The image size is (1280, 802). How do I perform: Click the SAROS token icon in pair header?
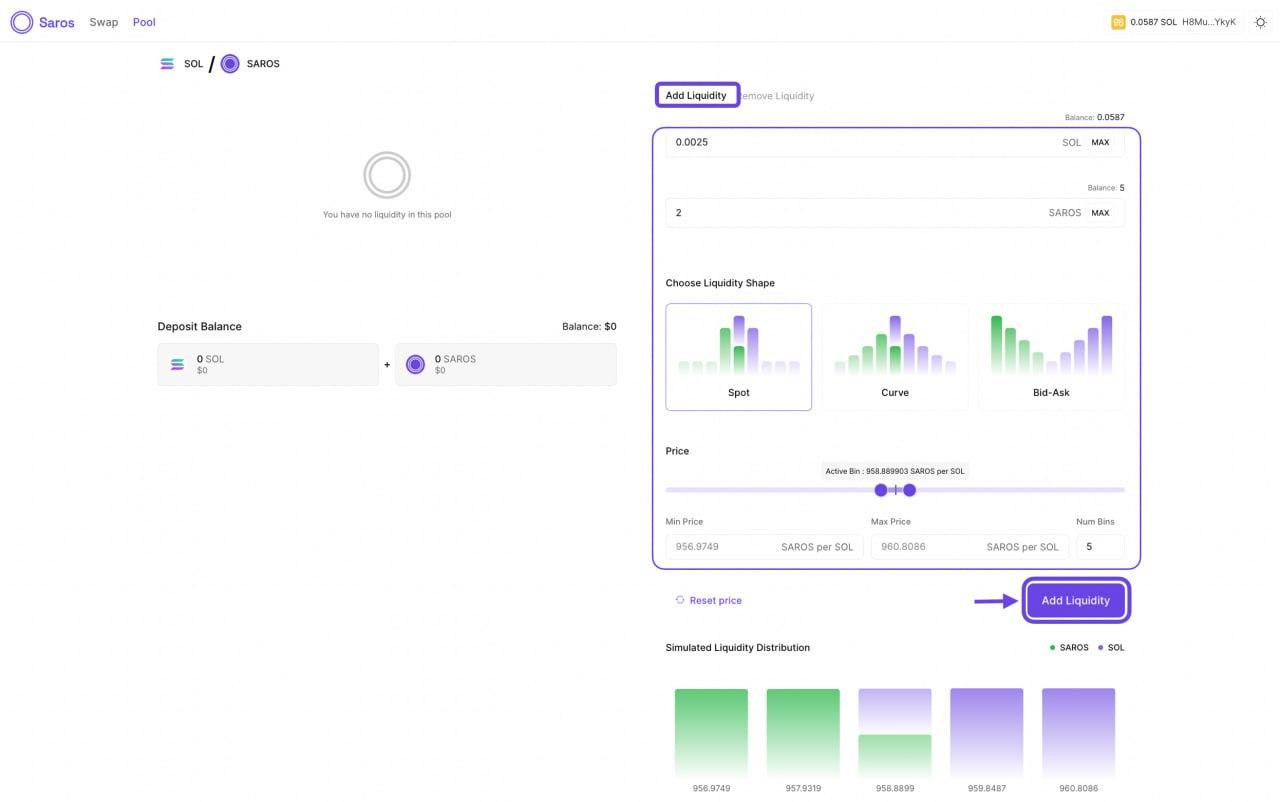point(230,64)
